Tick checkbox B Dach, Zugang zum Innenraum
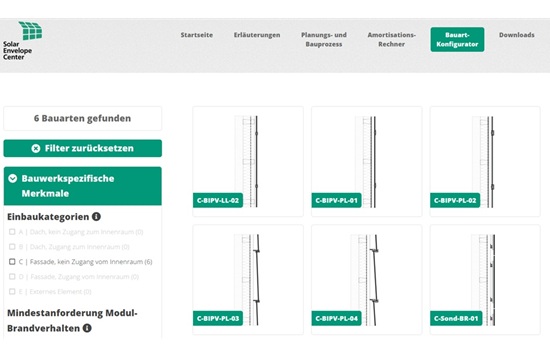Screen dimensions: 550x360 click(12, 247)
